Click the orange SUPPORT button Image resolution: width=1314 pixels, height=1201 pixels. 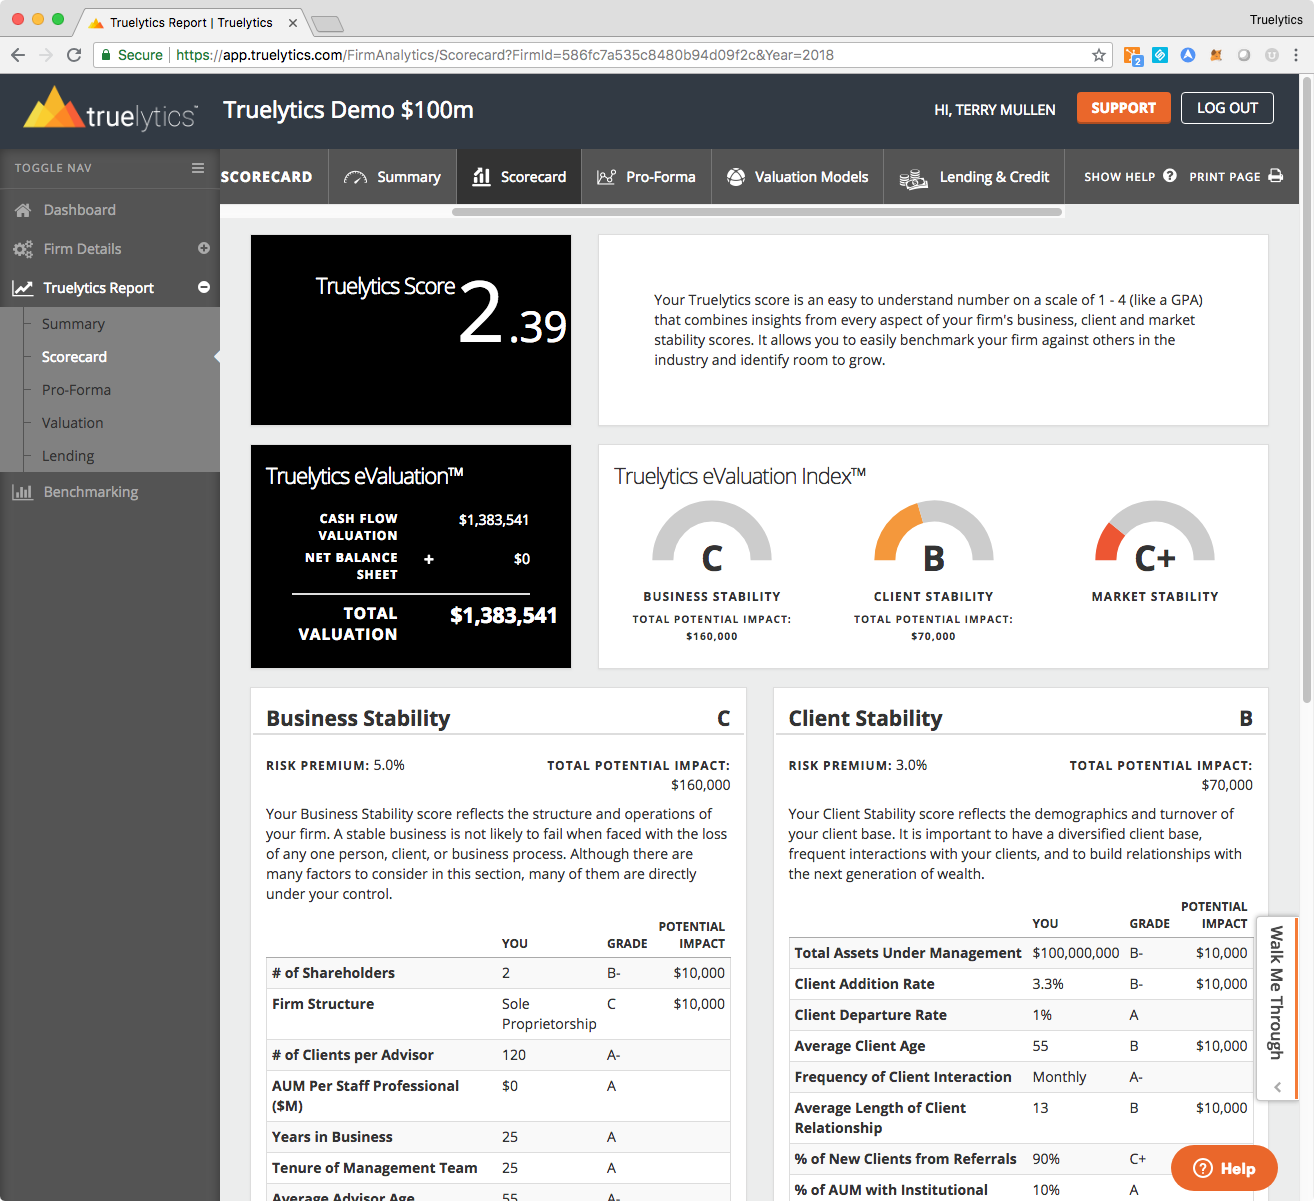coord(1123,108)
